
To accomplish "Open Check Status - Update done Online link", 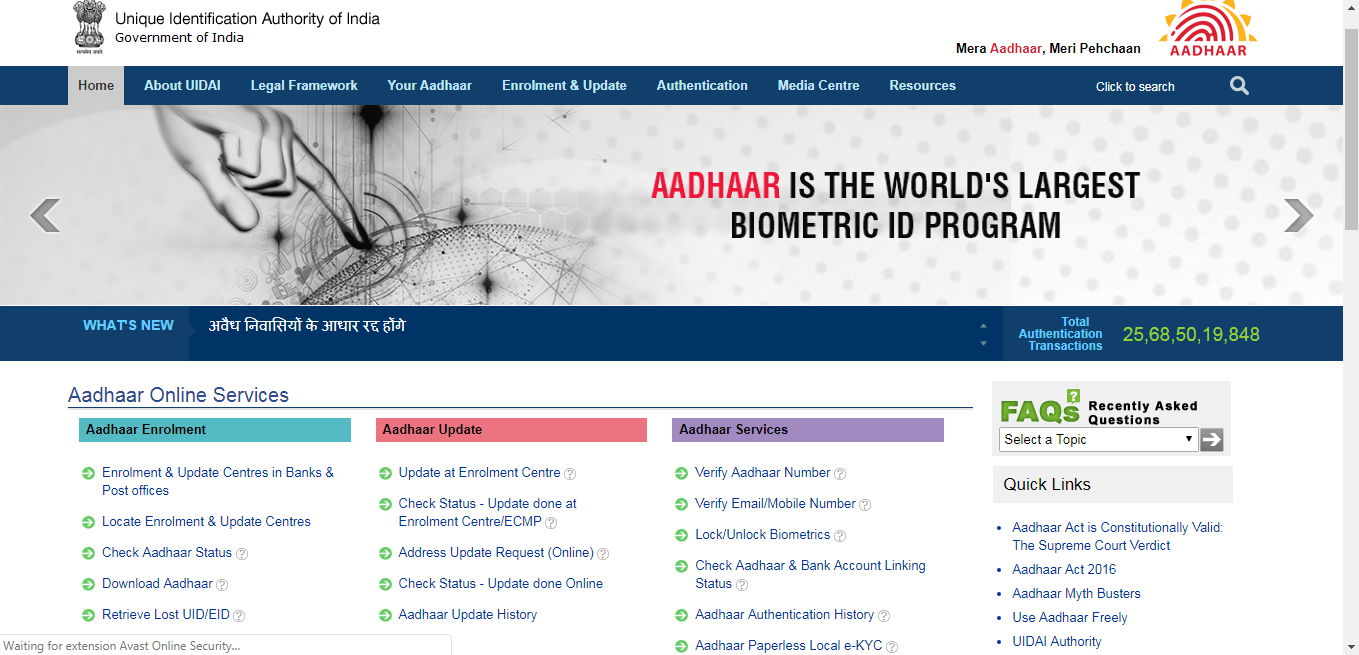I will pos(501,583).
